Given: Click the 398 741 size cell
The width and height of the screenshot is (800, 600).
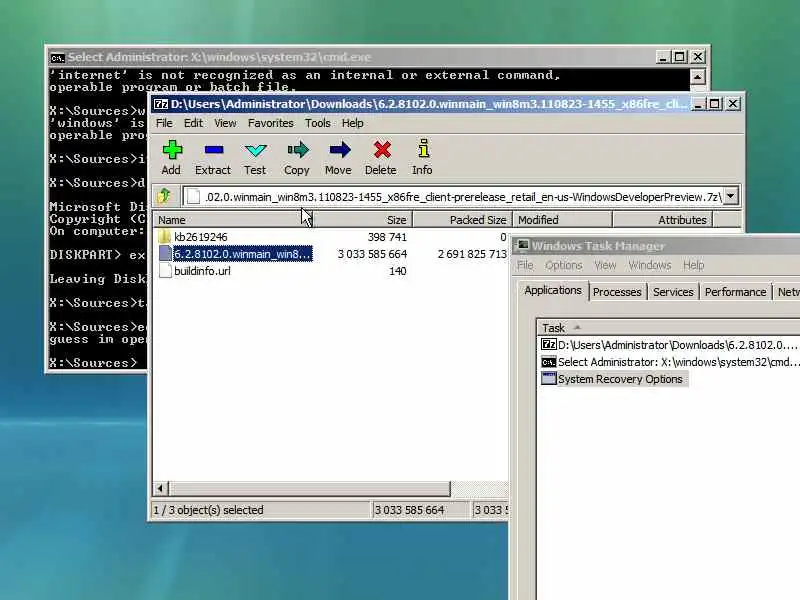Looking at the screenshot, I should click(x=387, y=237).
